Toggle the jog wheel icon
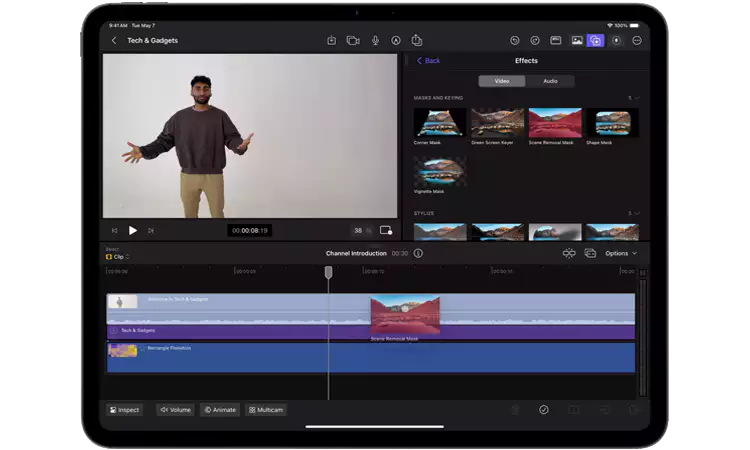This screenshot has width=750, height=450. coord(617,41)
